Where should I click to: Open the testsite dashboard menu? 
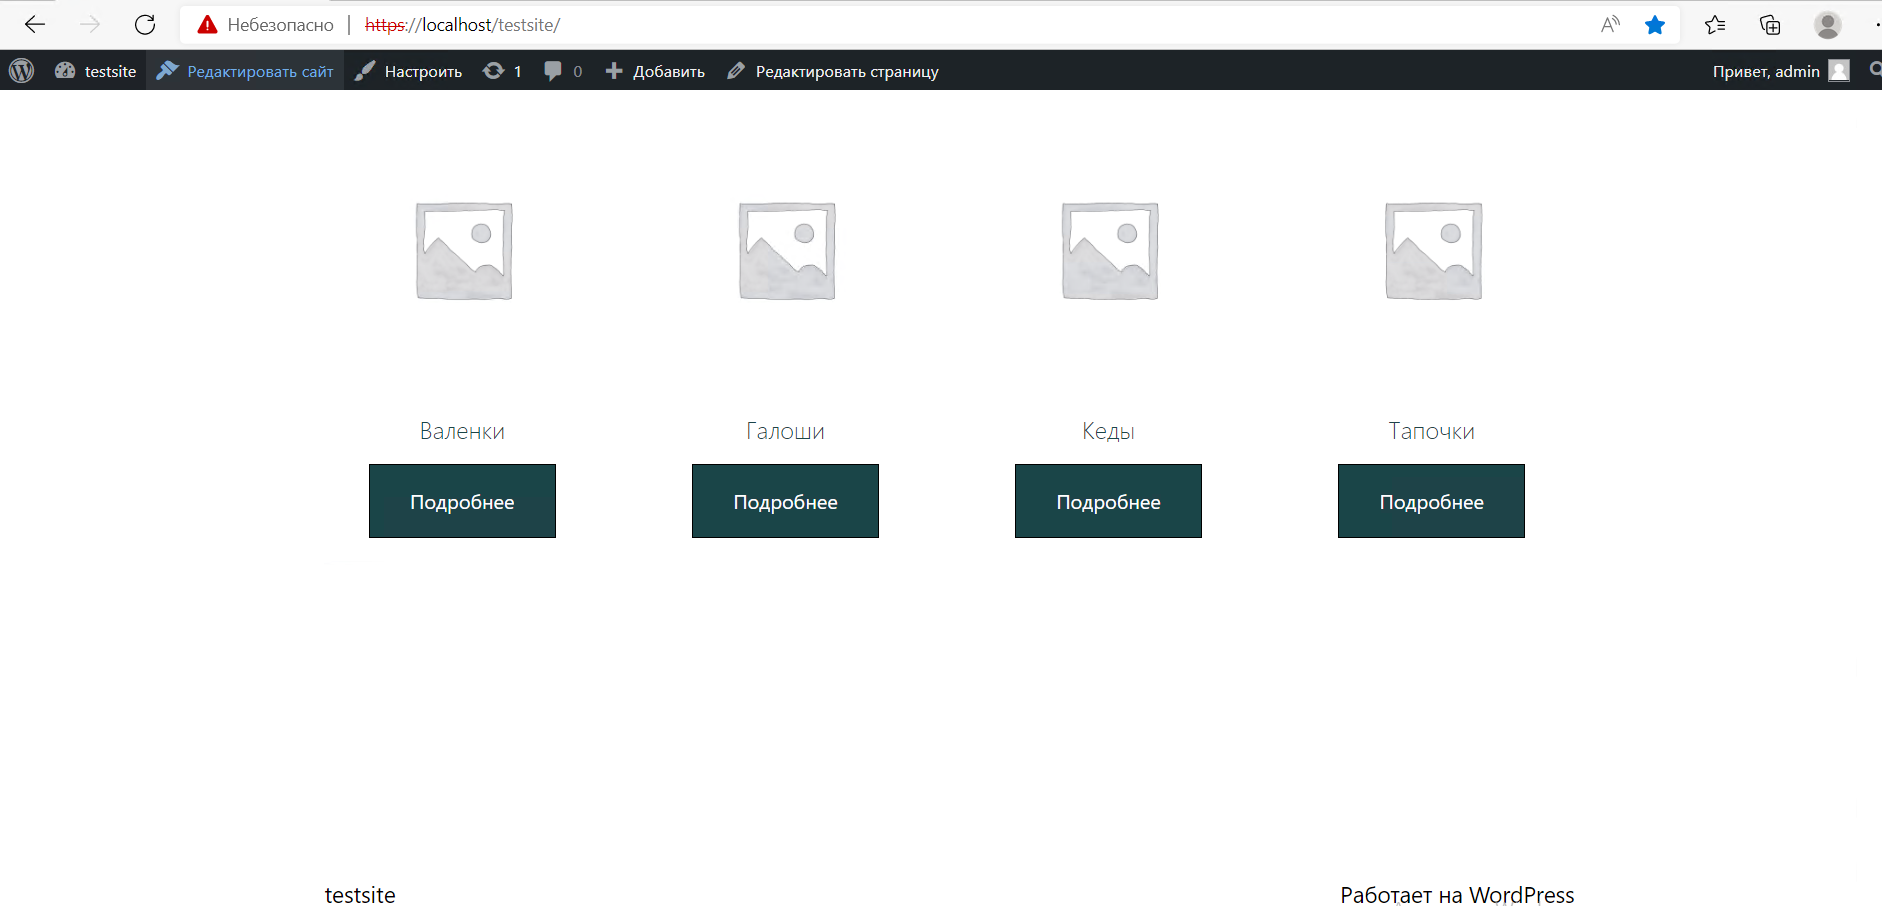coord(96,71)
